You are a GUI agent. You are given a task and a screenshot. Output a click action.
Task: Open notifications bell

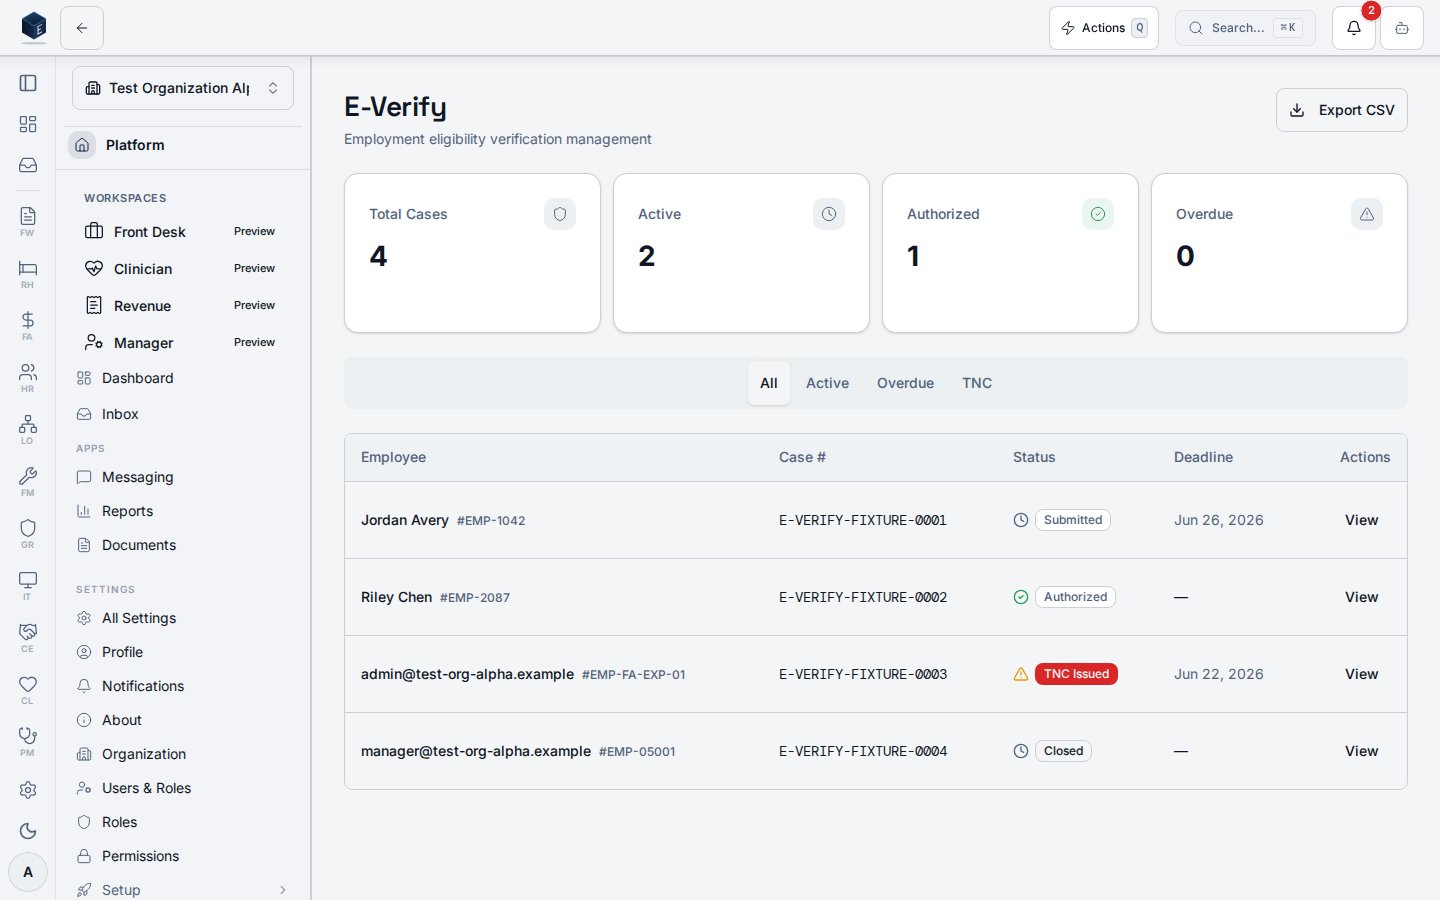pos(1354,28)
